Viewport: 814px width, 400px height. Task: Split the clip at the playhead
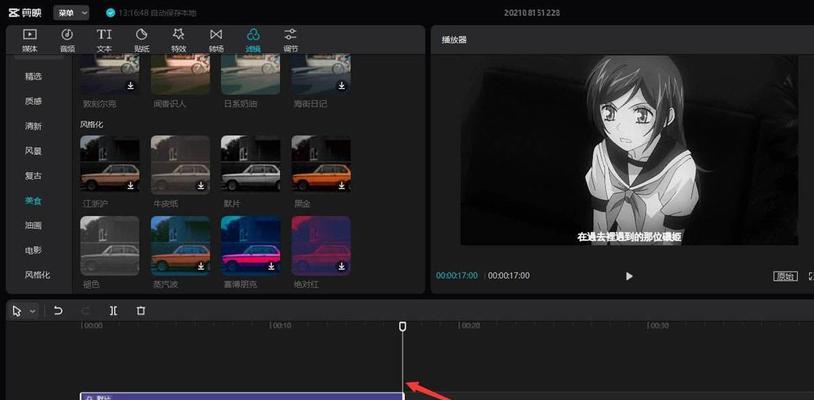pyautogui.click(x=113, y=311)
